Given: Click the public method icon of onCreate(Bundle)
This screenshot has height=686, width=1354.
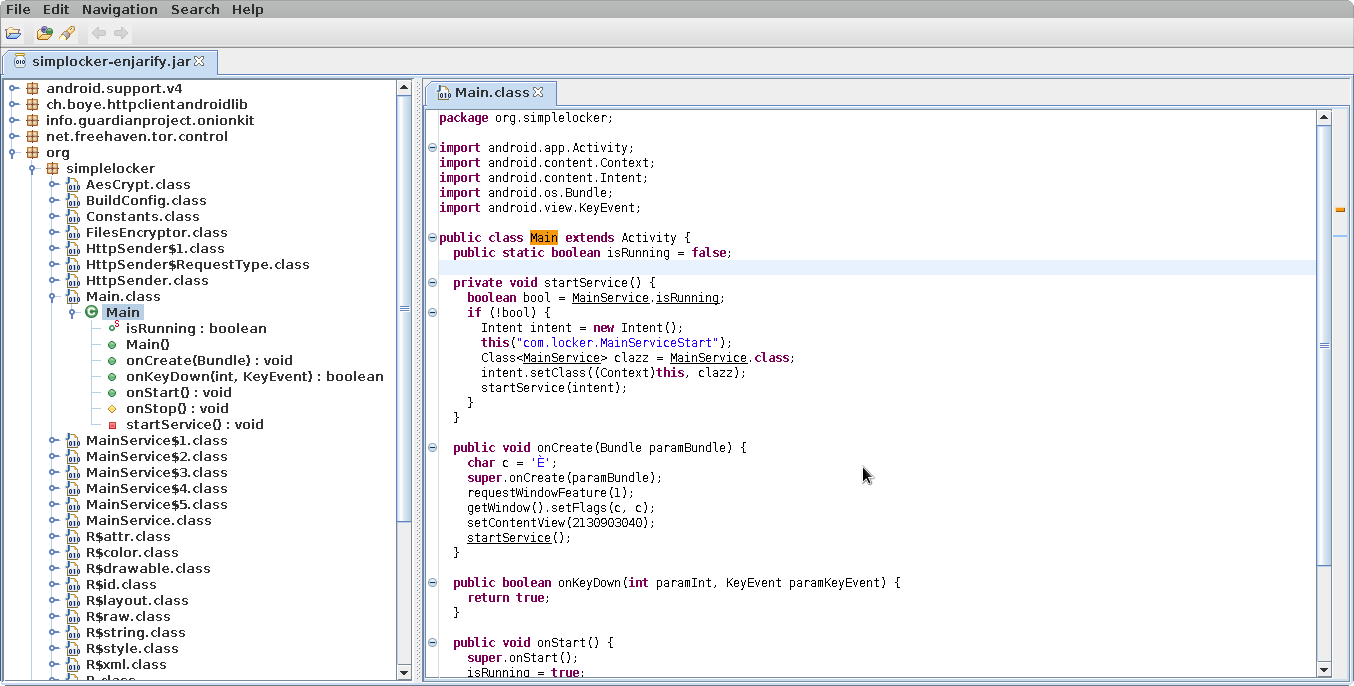Looking at the screenshot, I should tap(112, 360).
